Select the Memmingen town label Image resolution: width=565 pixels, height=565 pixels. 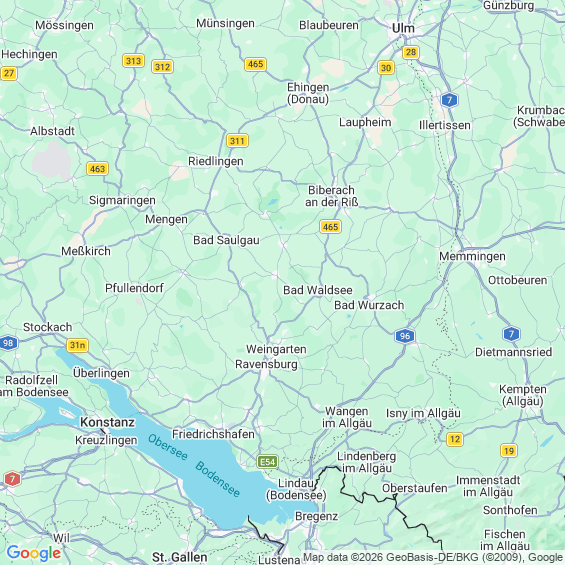[472, 257]
